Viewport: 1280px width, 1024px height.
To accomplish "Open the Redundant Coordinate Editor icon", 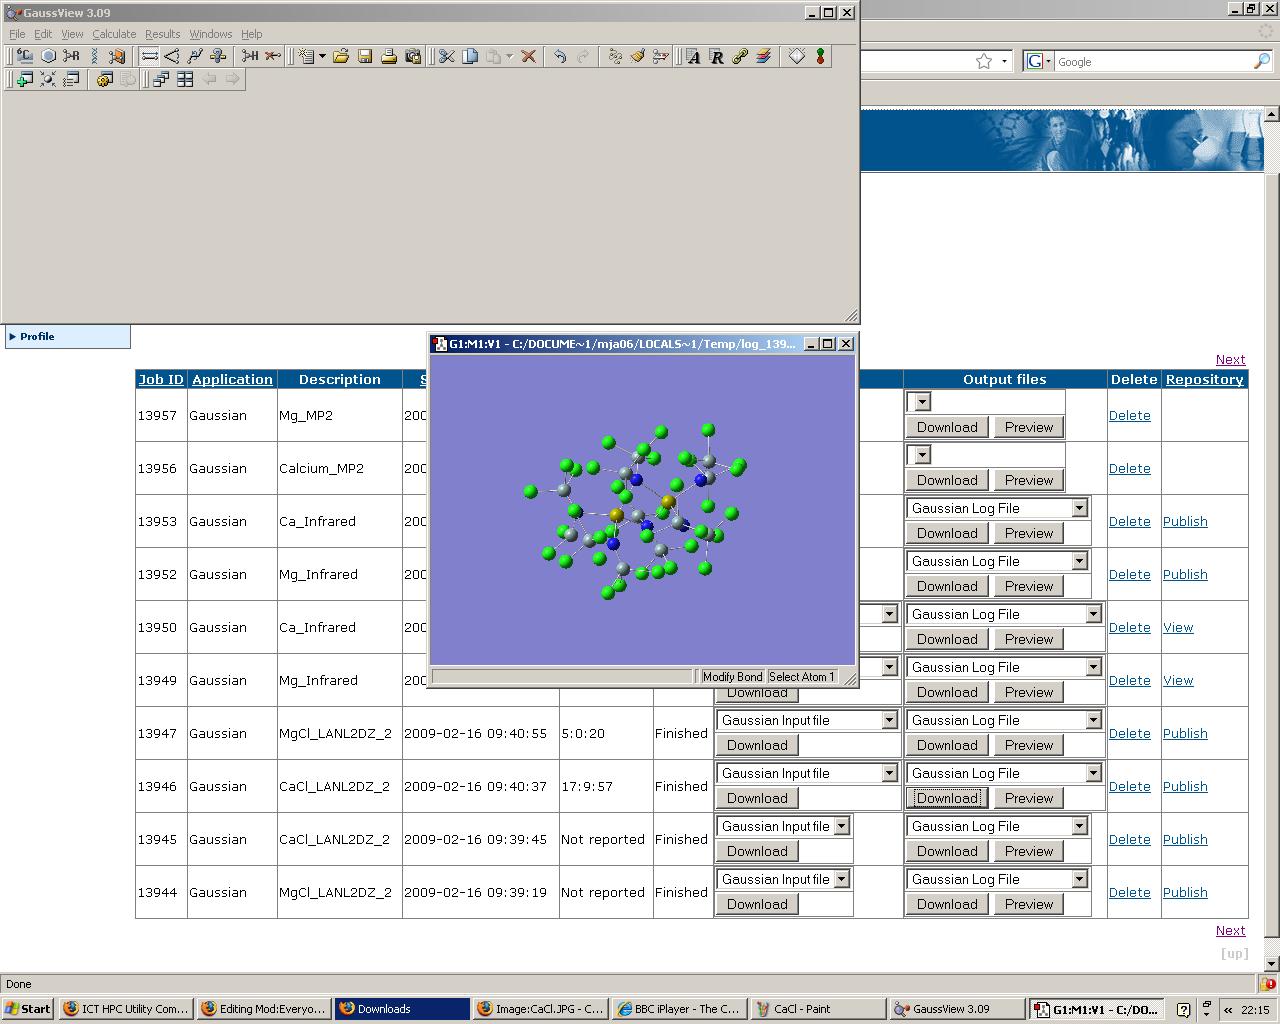I will pos(716,56).
